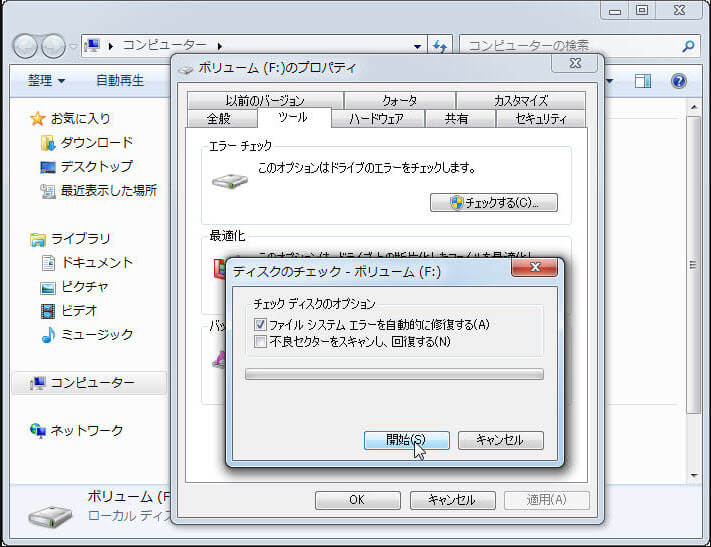Switch to the カスタマイズ tab
711x547 pixels.
click(x=521, y=100)
